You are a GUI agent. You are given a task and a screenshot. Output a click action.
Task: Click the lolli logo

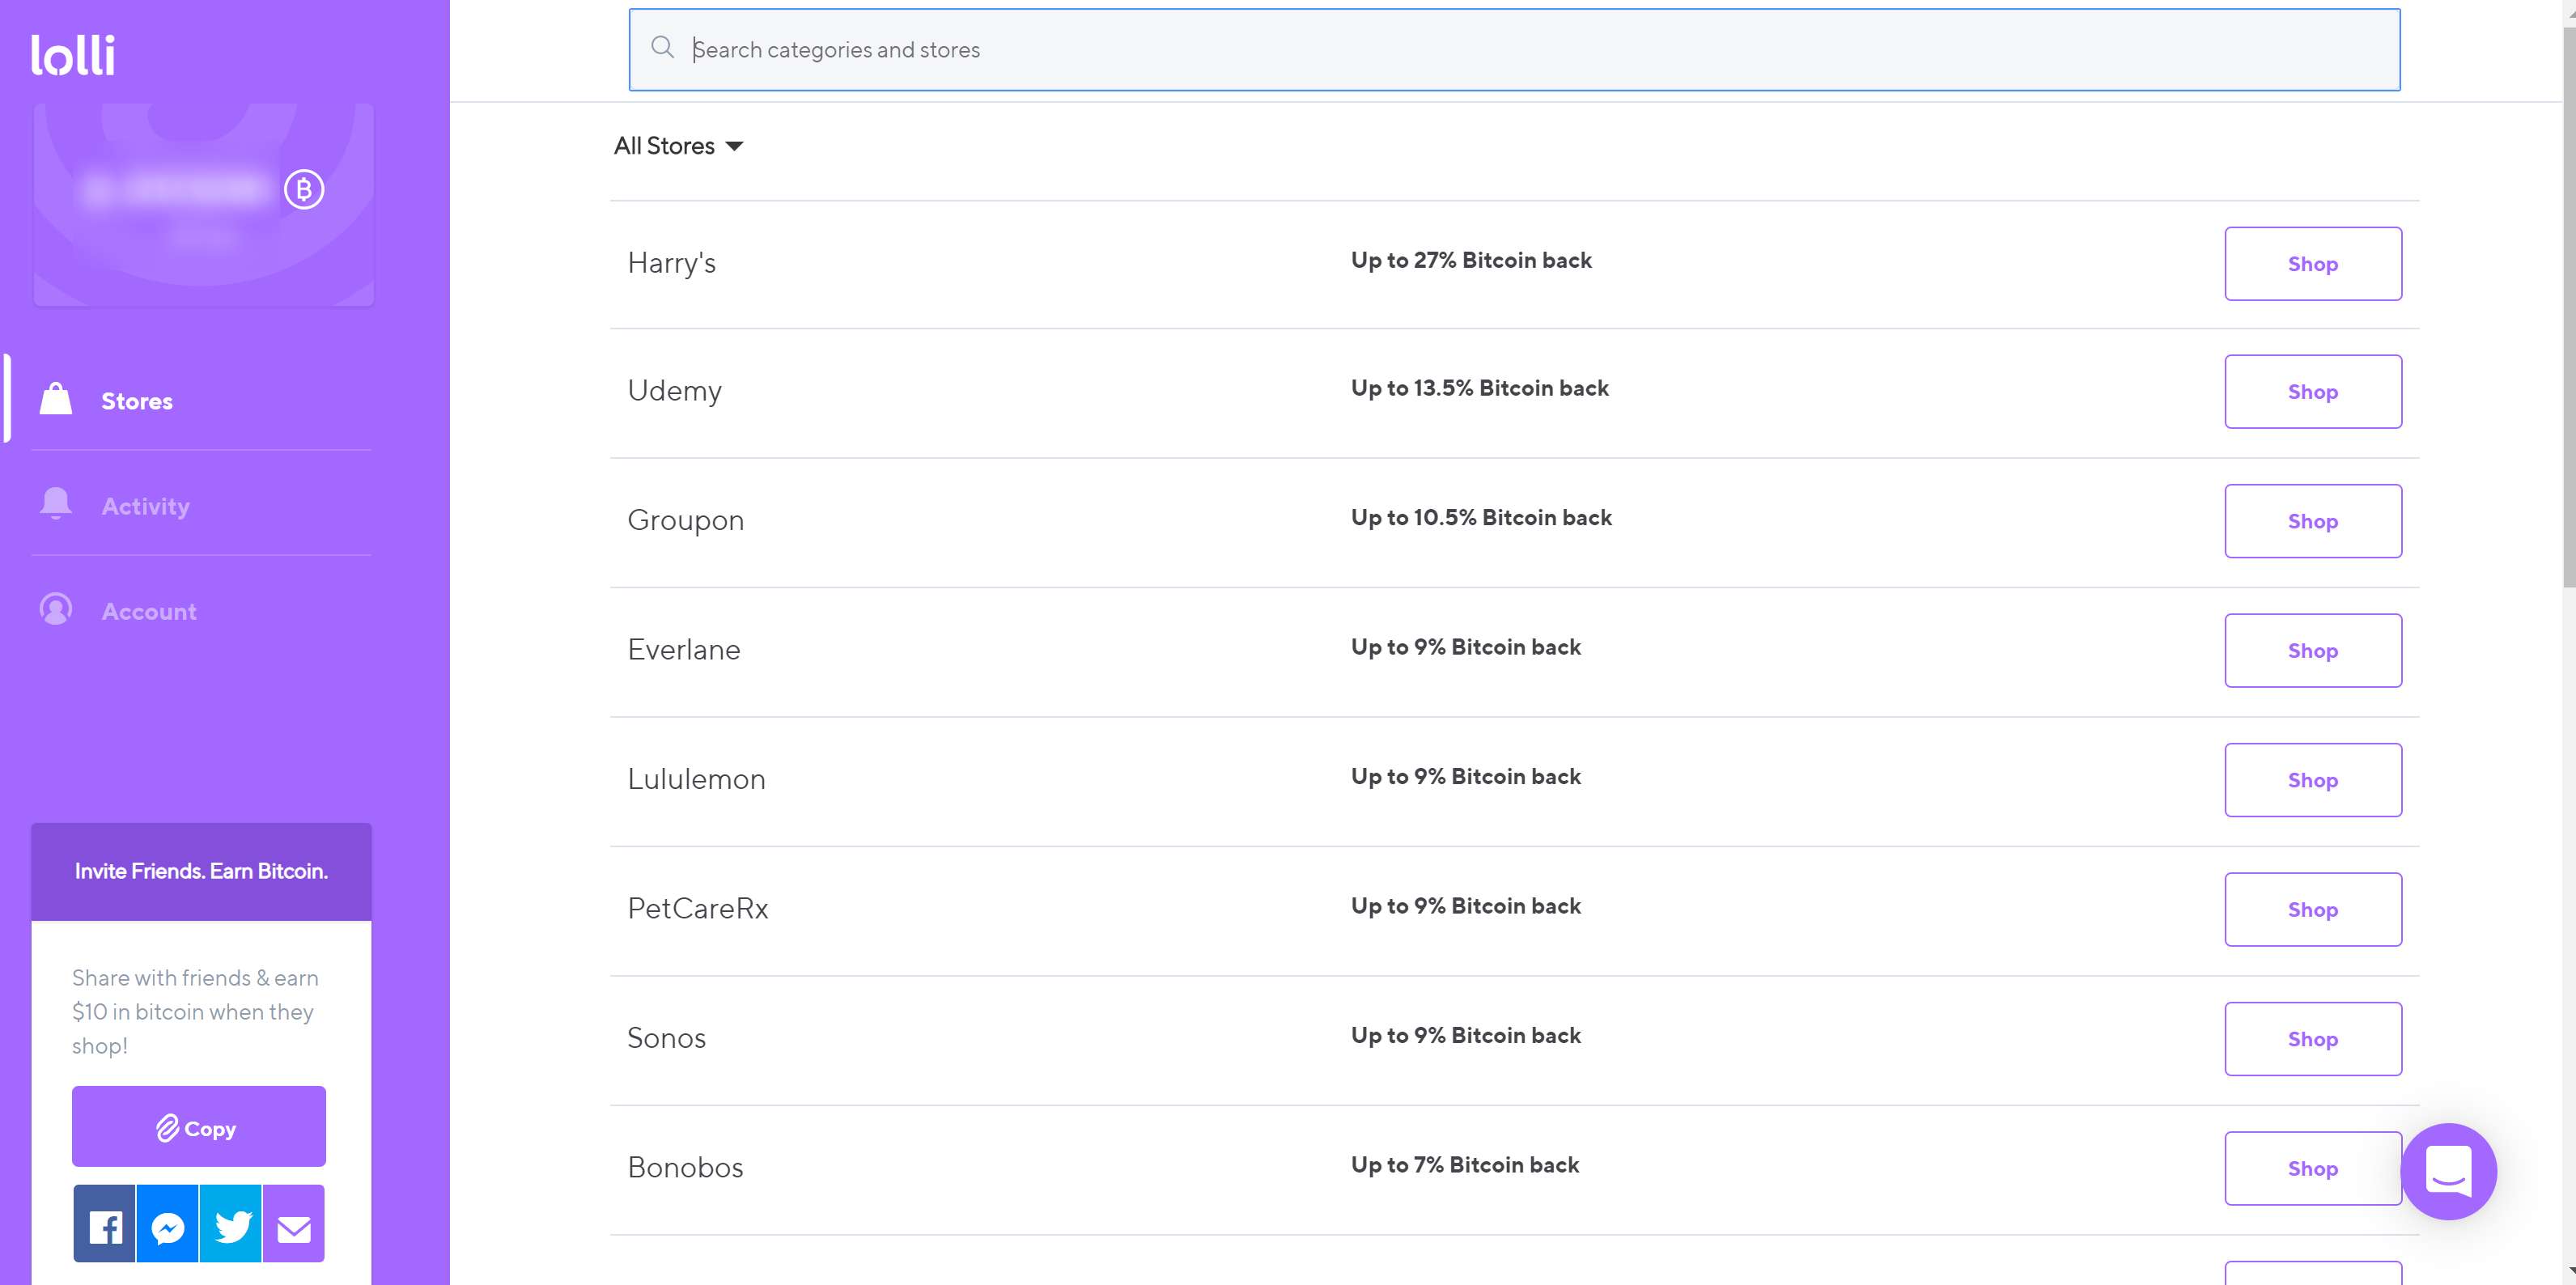(73, 55)
